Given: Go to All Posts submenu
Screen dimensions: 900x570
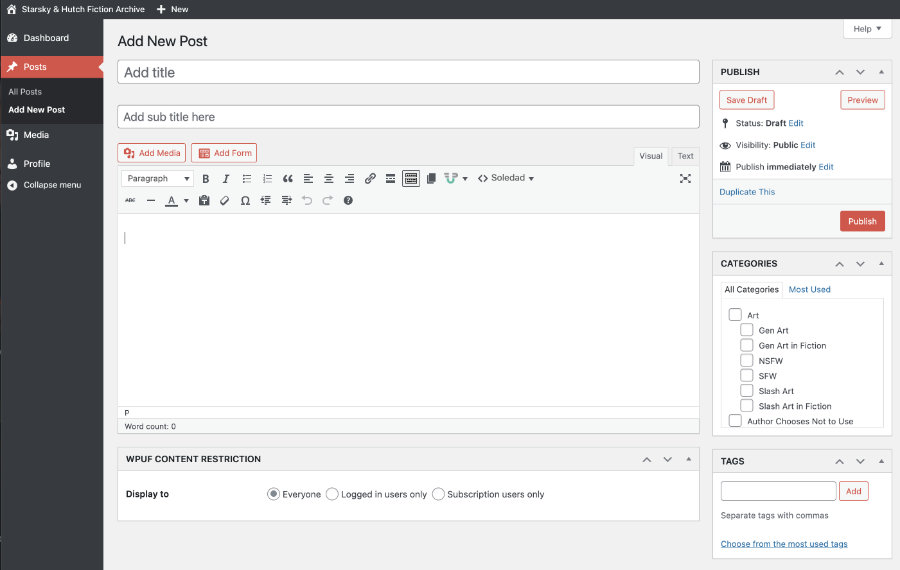Looking at the screenshot, I should (25, 92).
